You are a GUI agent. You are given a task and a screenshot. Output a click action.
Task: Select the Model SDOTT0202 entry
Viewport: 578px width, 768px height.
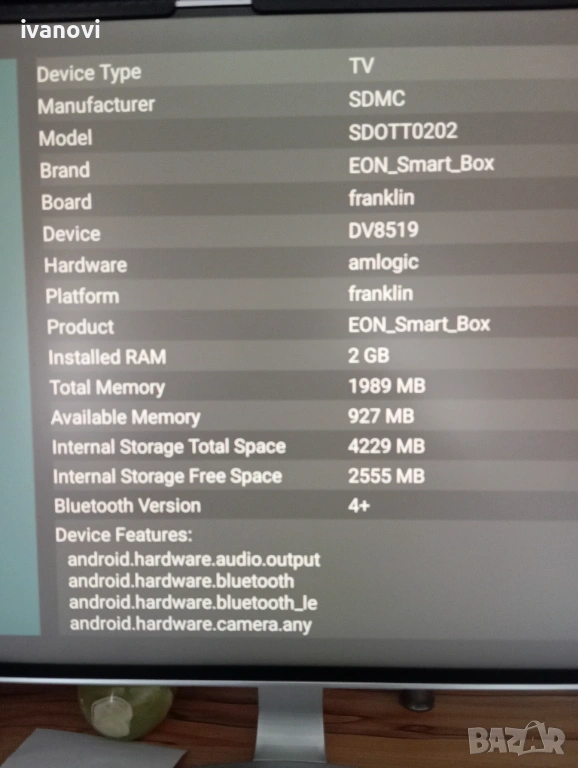[x=308, y=135]
